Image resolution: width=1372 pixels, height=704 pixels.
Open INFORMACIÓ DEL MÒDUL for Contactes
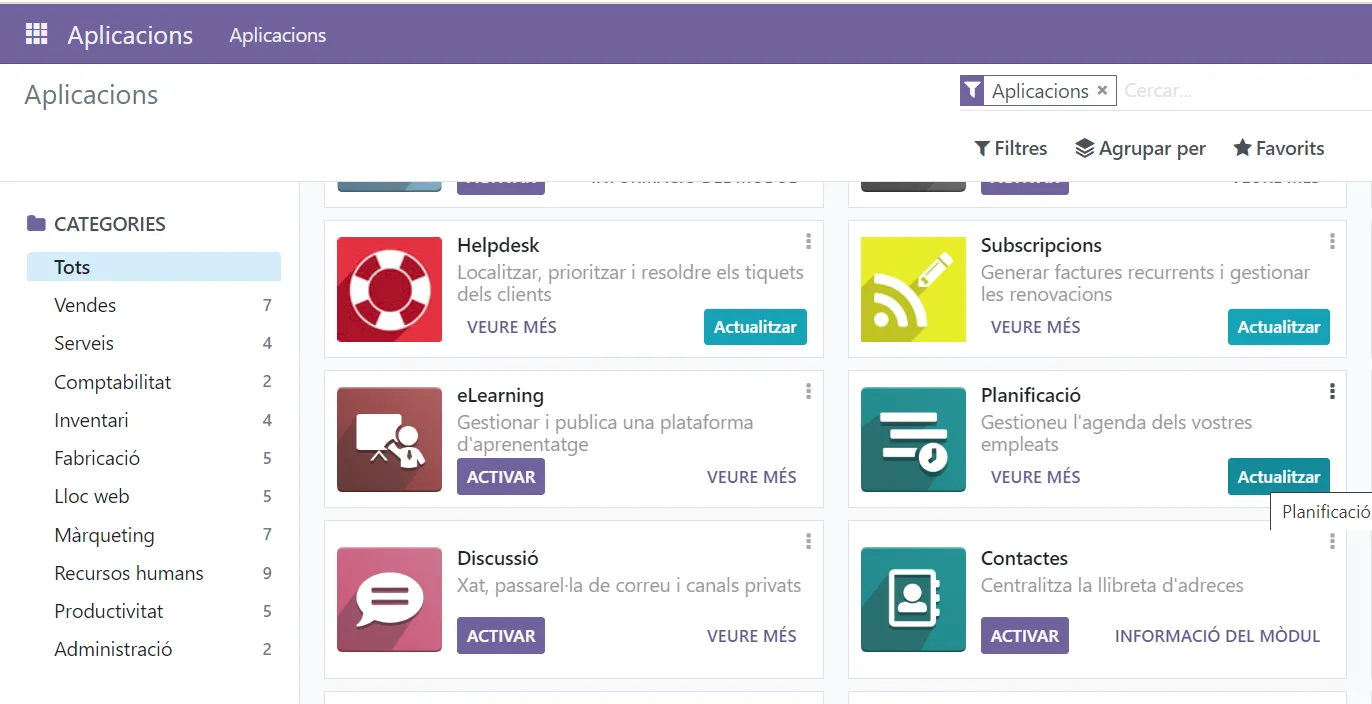1217,636
